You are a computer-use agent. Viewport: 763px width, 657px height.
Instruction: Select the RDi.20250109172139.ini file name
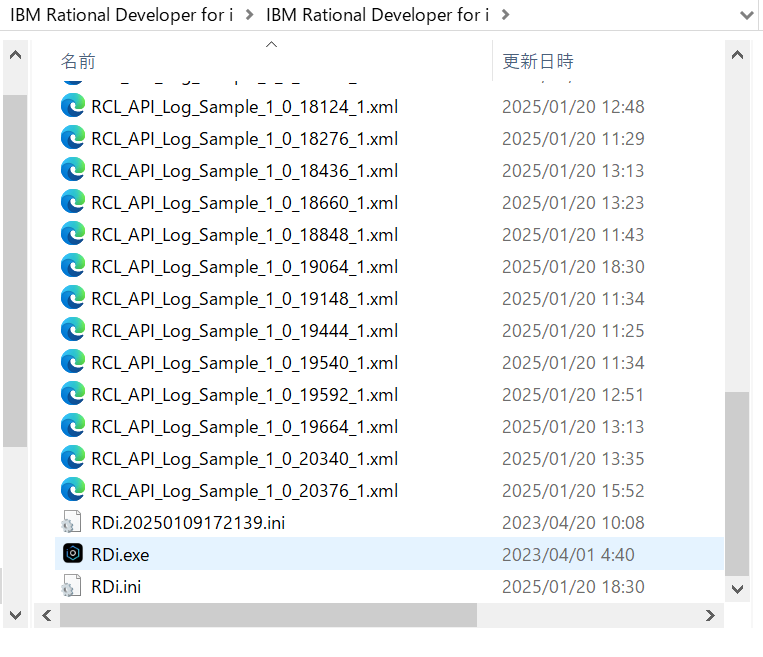pyautogui.click(x=188, y=523)
